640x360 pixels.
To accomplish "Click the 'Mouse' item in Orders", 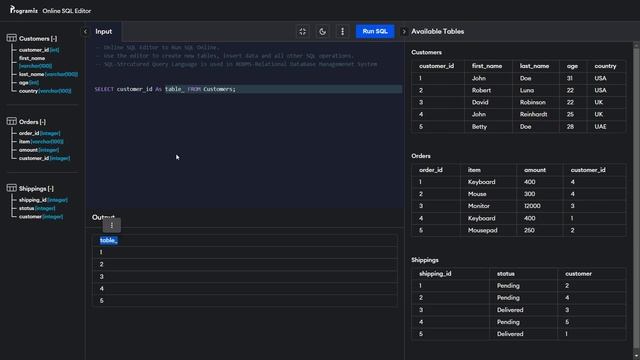I will click(477, 194).
